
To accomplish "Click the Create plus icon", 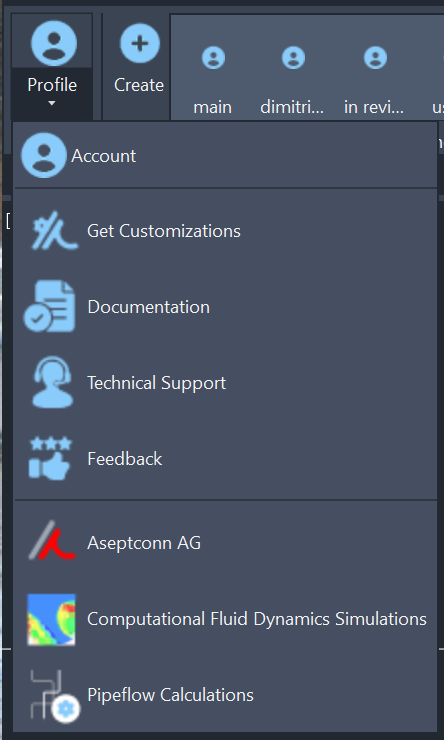I will point(140,43).
